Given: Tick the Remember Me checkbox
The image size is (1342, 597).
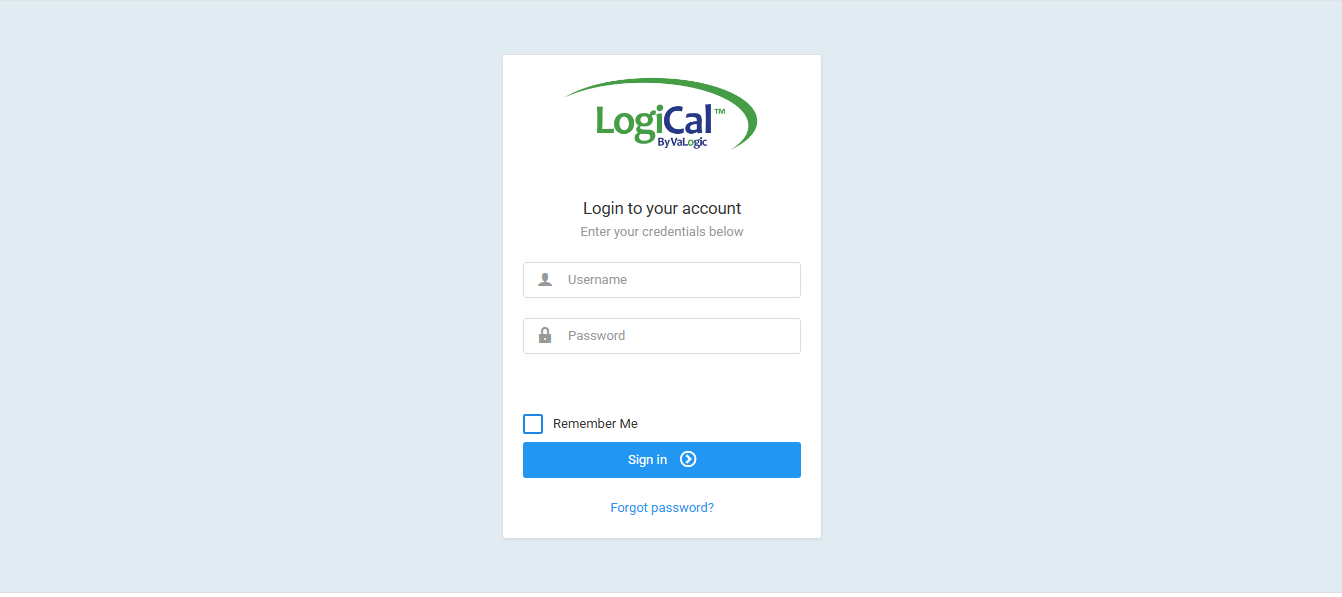Looking at the screenshot, I should click(x=533, y=424).
